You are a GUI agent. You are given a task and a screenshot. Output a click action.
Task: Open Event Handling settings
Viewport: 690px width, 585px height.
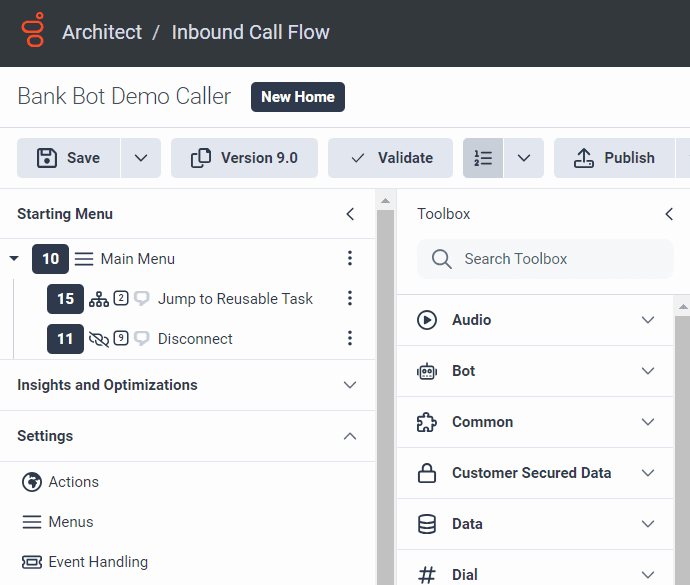pyautogui.click(x=97, y=562)
